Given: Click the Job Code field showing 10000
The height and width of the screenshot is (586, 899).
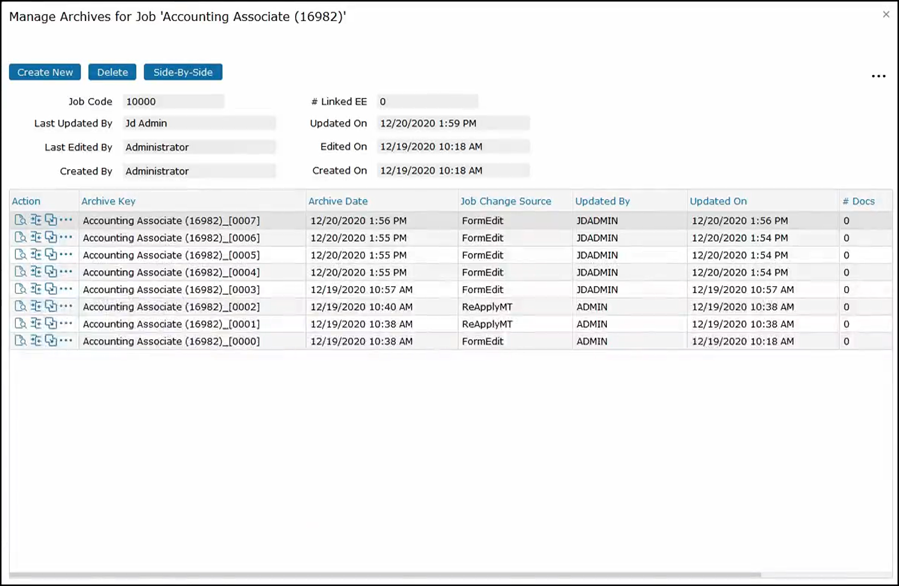Looking at the screenshot, I should (173, 101).
